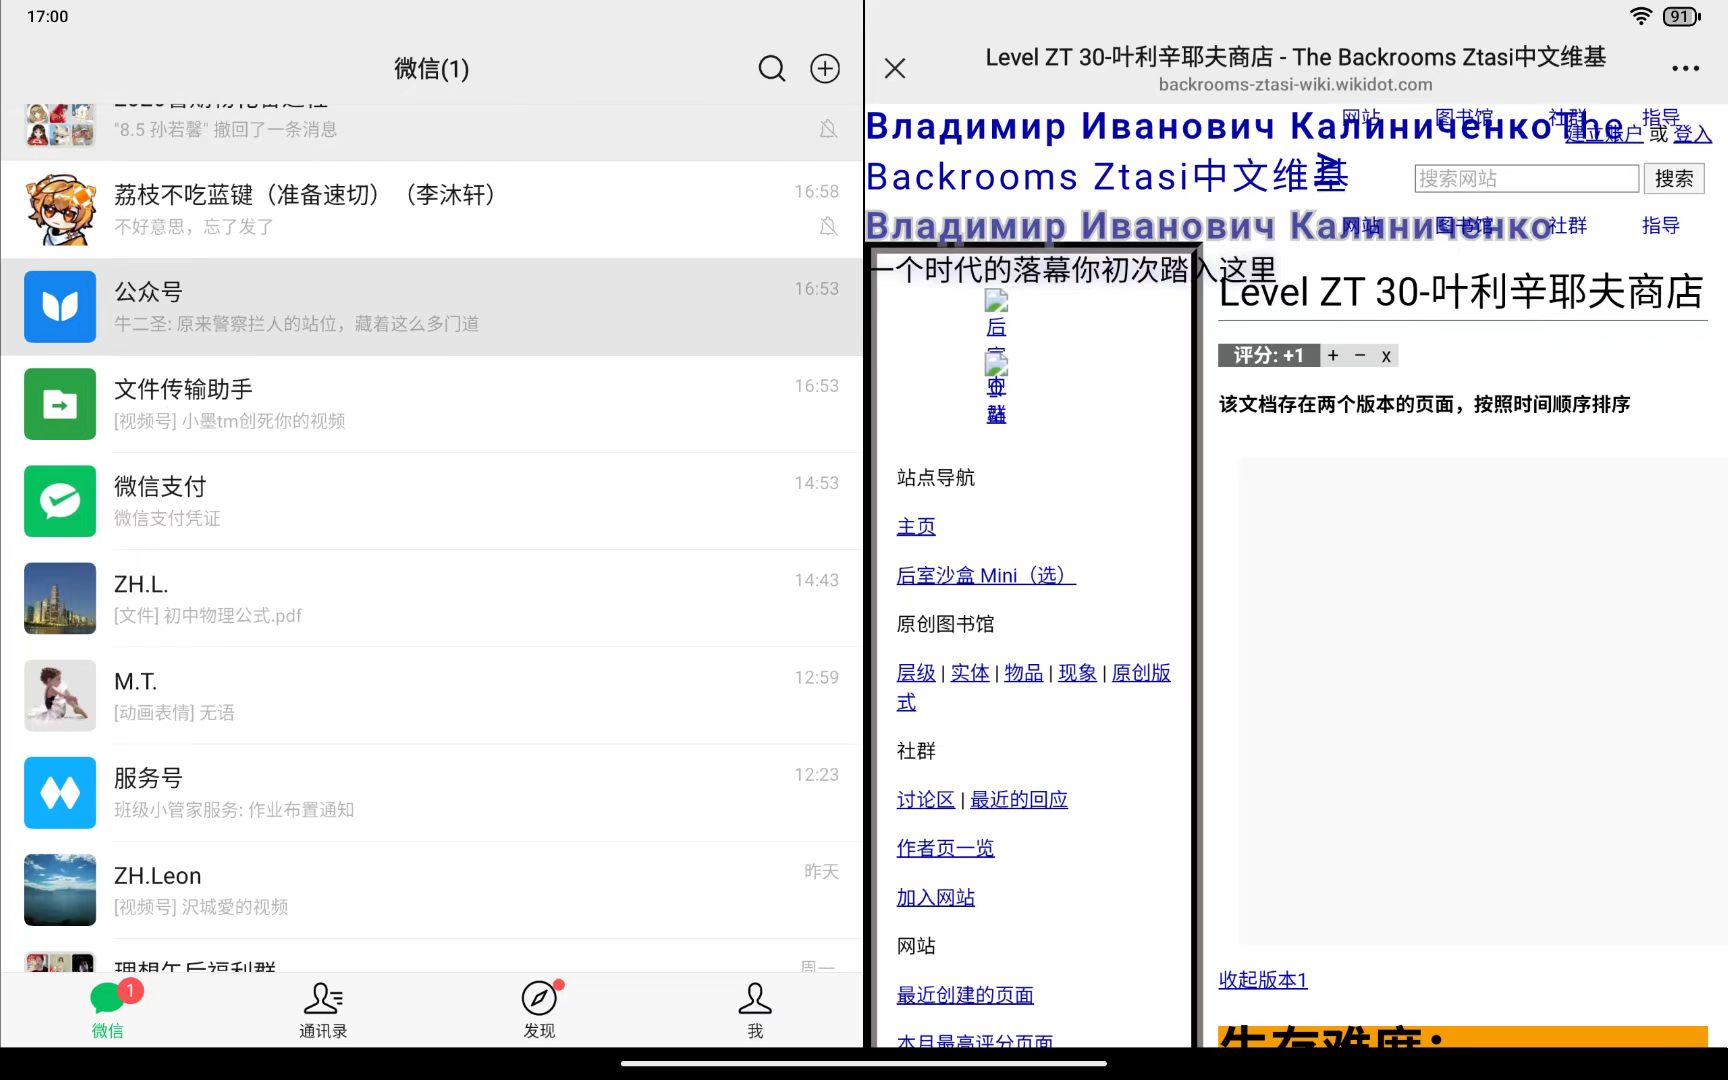Open the 文件传输助手 green folder icon
Image resolution: width=1728 pixels, height=1080 pixels.
(x=60, y=404)
